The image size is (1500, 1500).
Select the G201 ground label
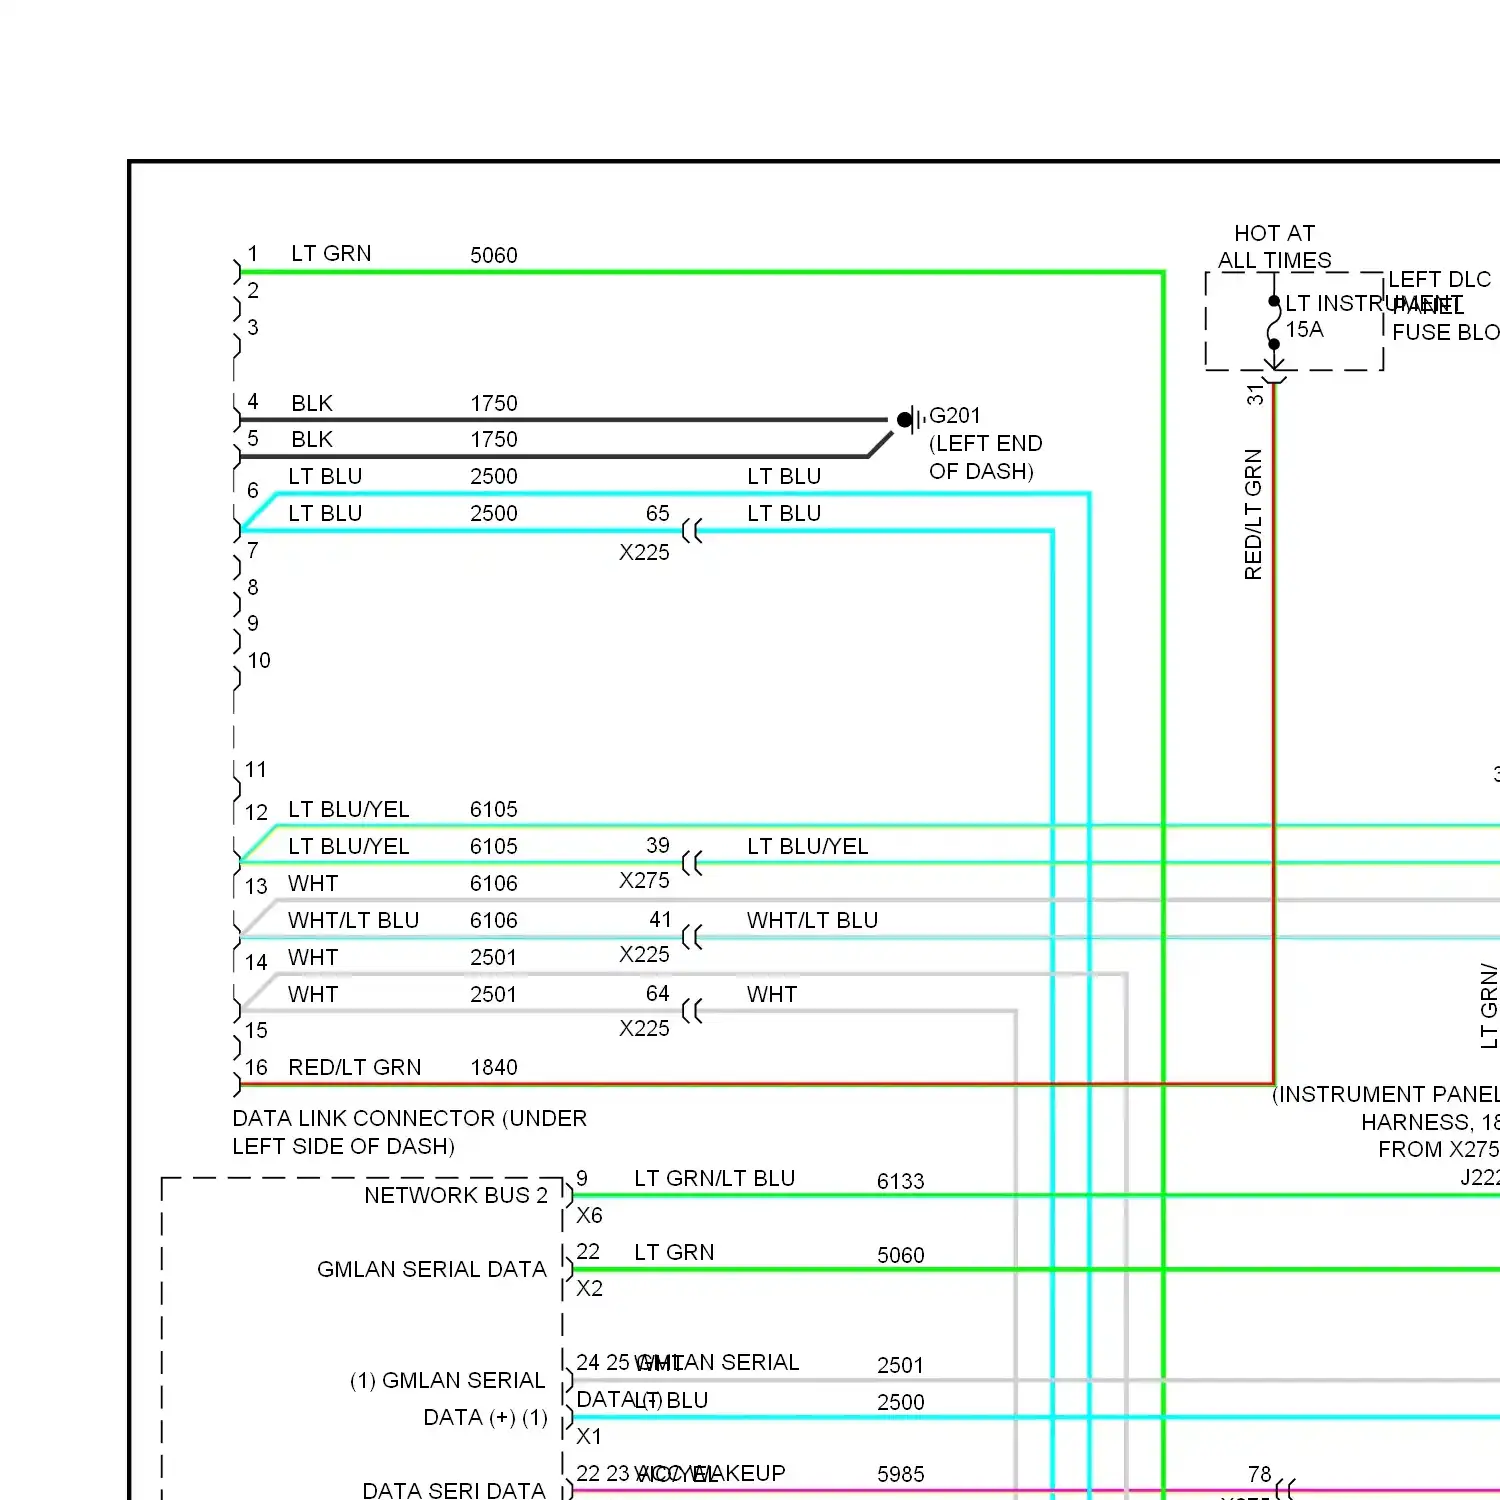click(955, 415)
